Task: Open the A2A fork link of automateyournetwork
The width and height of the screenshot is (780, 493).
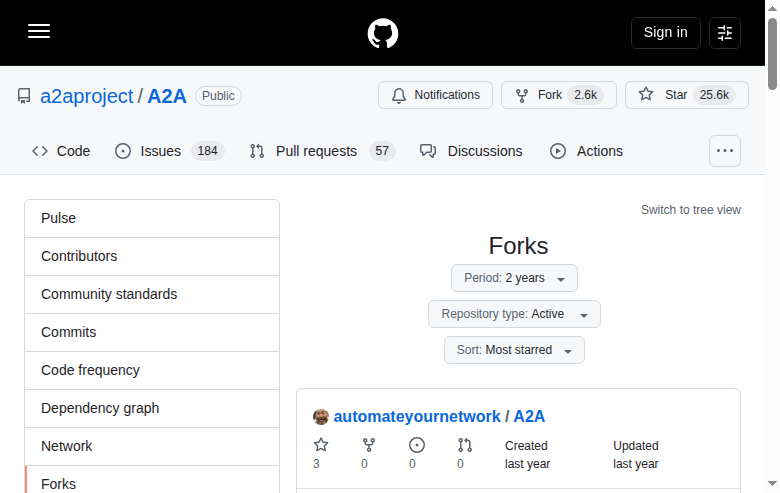Action: click(529, 416)
